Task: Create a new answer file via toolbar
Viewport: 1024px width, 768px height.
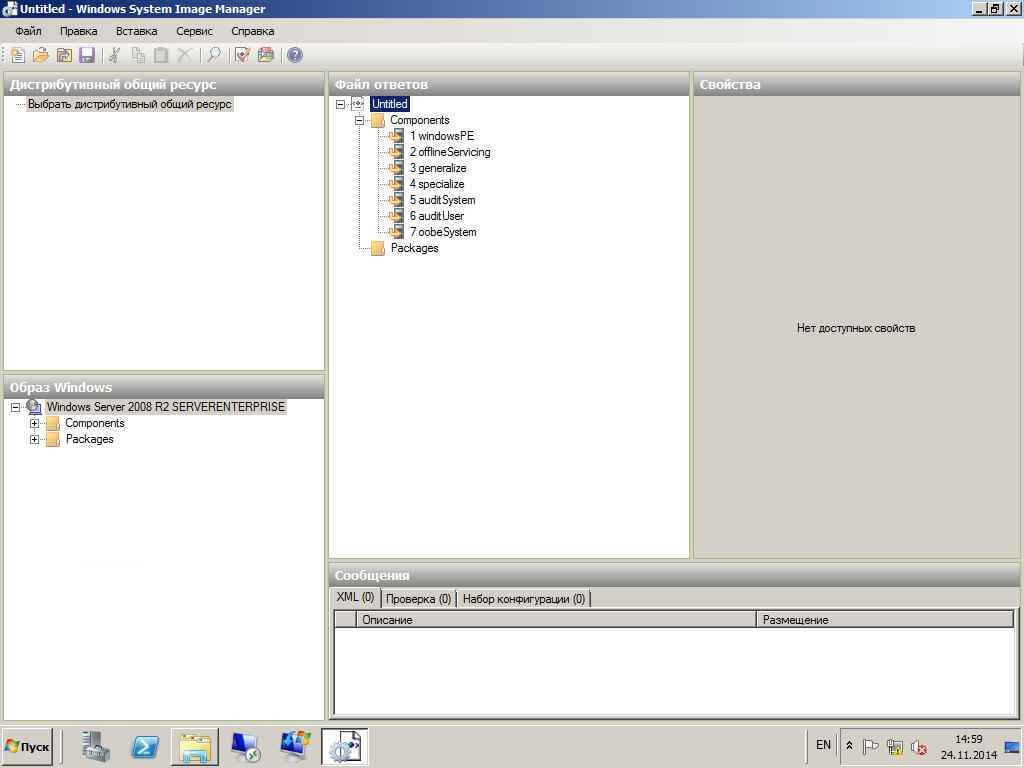Action: coord(18,56)
